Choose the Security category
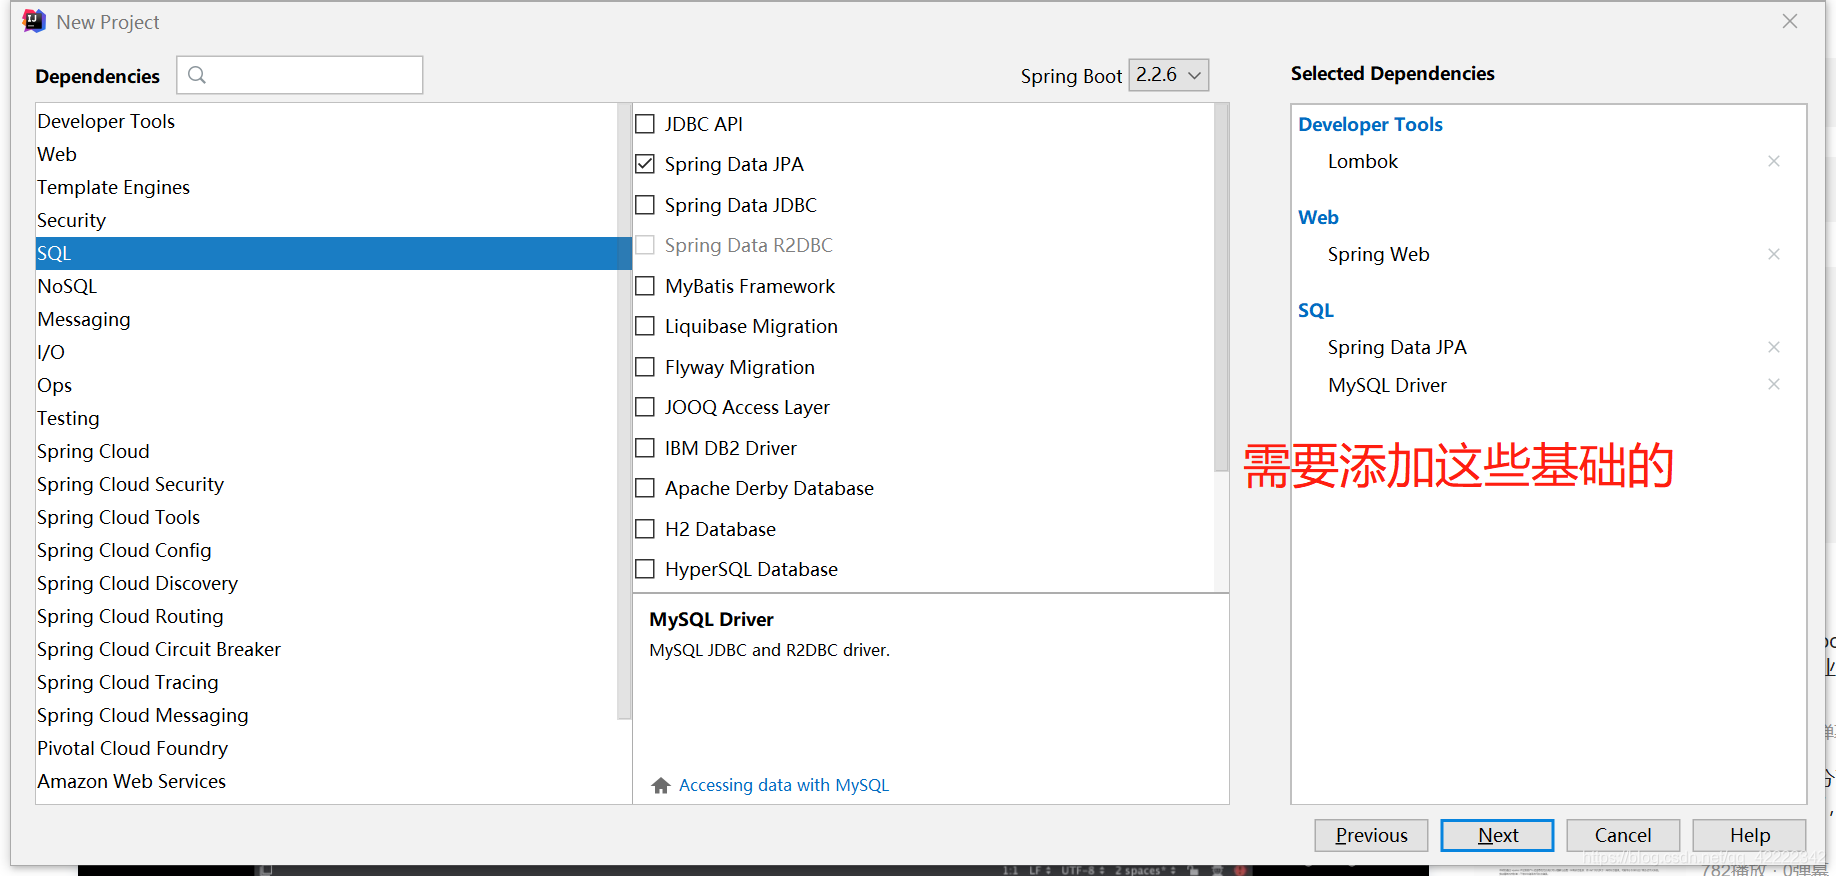1836x876 pixels. (326, 220)
